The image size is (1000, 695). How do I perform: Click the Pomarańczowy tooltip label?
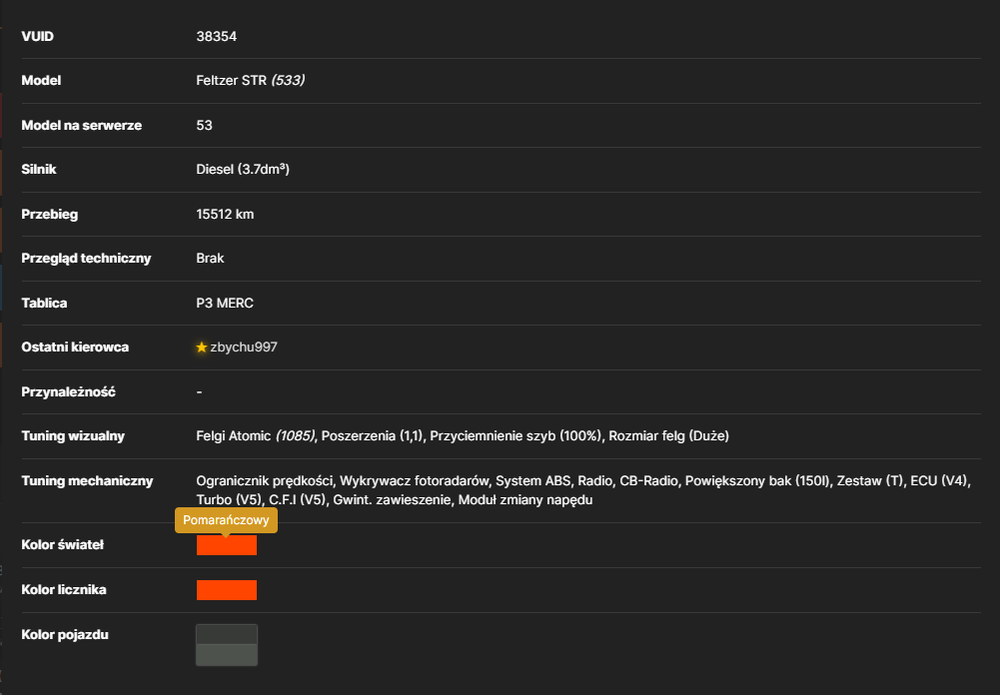click(226, 520)
